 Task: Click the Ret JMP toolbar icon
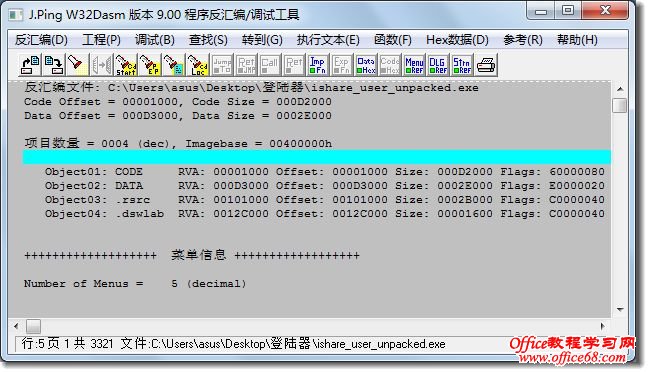click(x=246, y=65)
